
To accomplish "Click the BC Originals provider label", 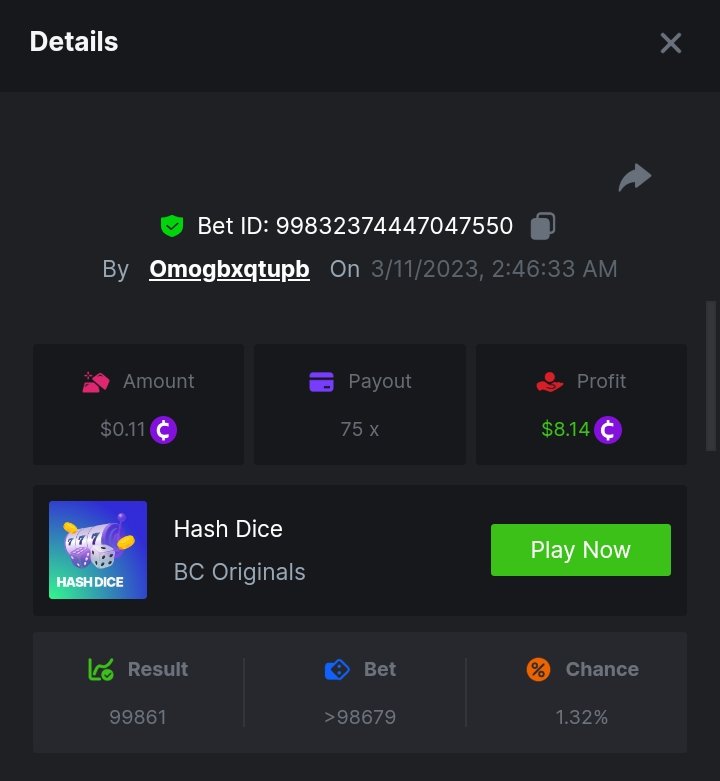I will pos(240,572).
